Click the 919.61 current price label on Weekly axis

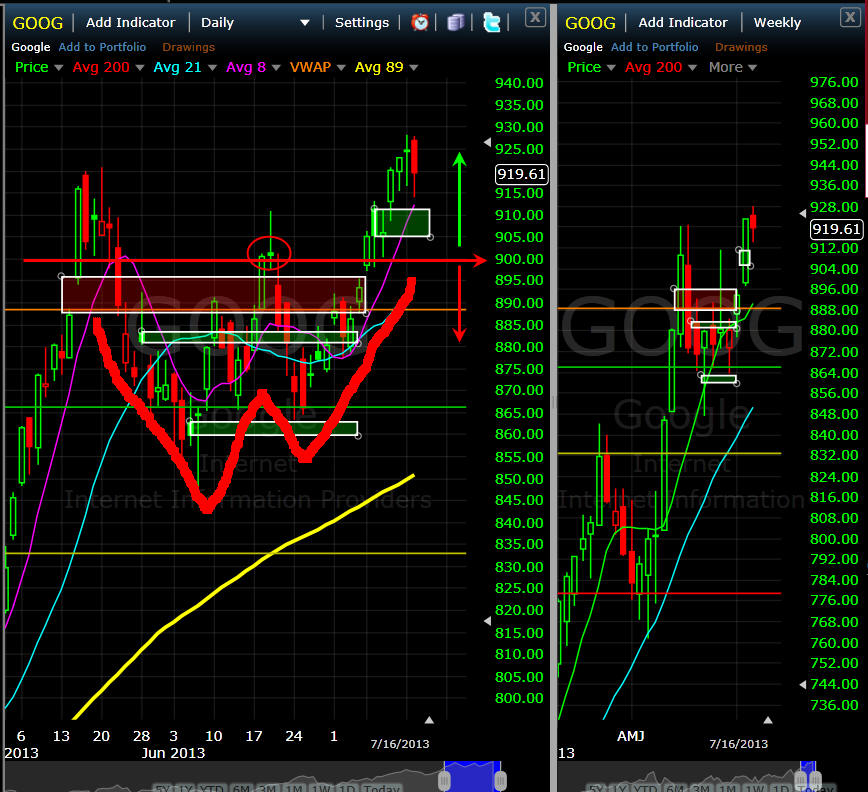click(836, 229)
